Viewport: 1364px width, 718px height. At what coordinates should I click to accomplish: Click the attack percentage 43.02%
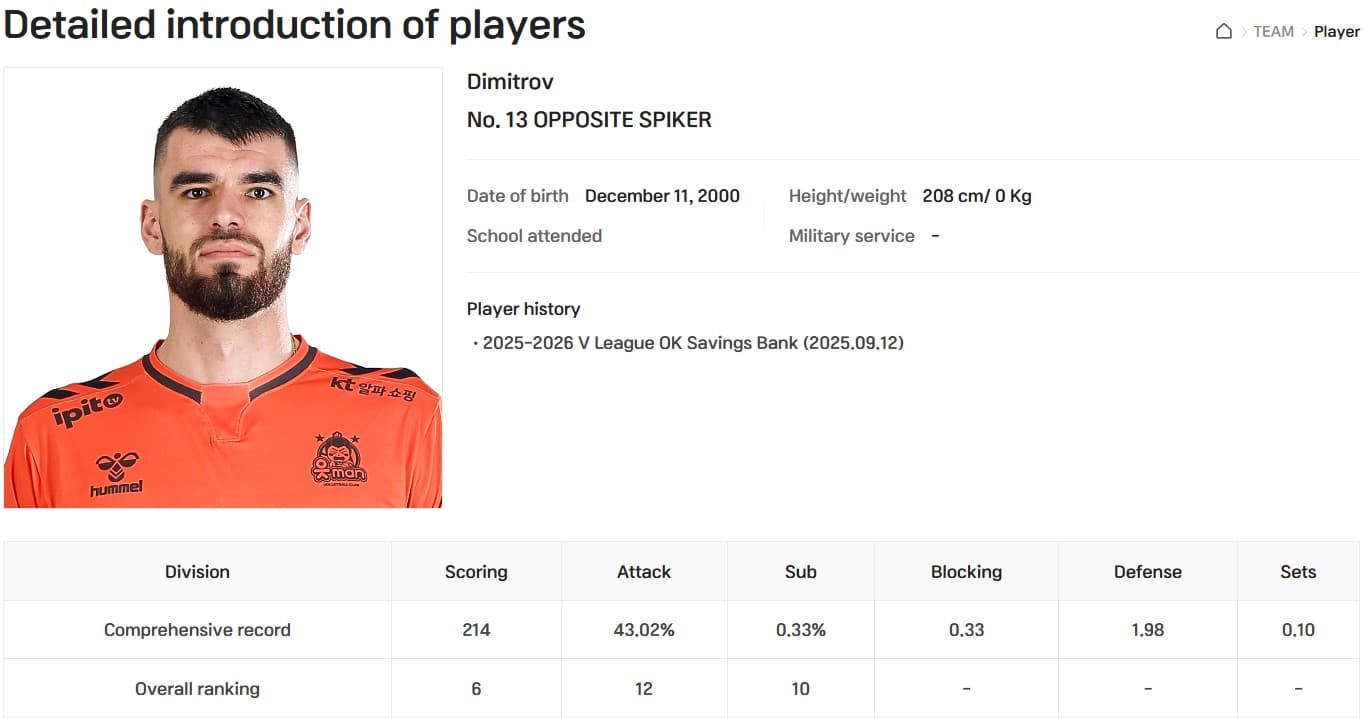pyautogui.click(x=644, y=630)
